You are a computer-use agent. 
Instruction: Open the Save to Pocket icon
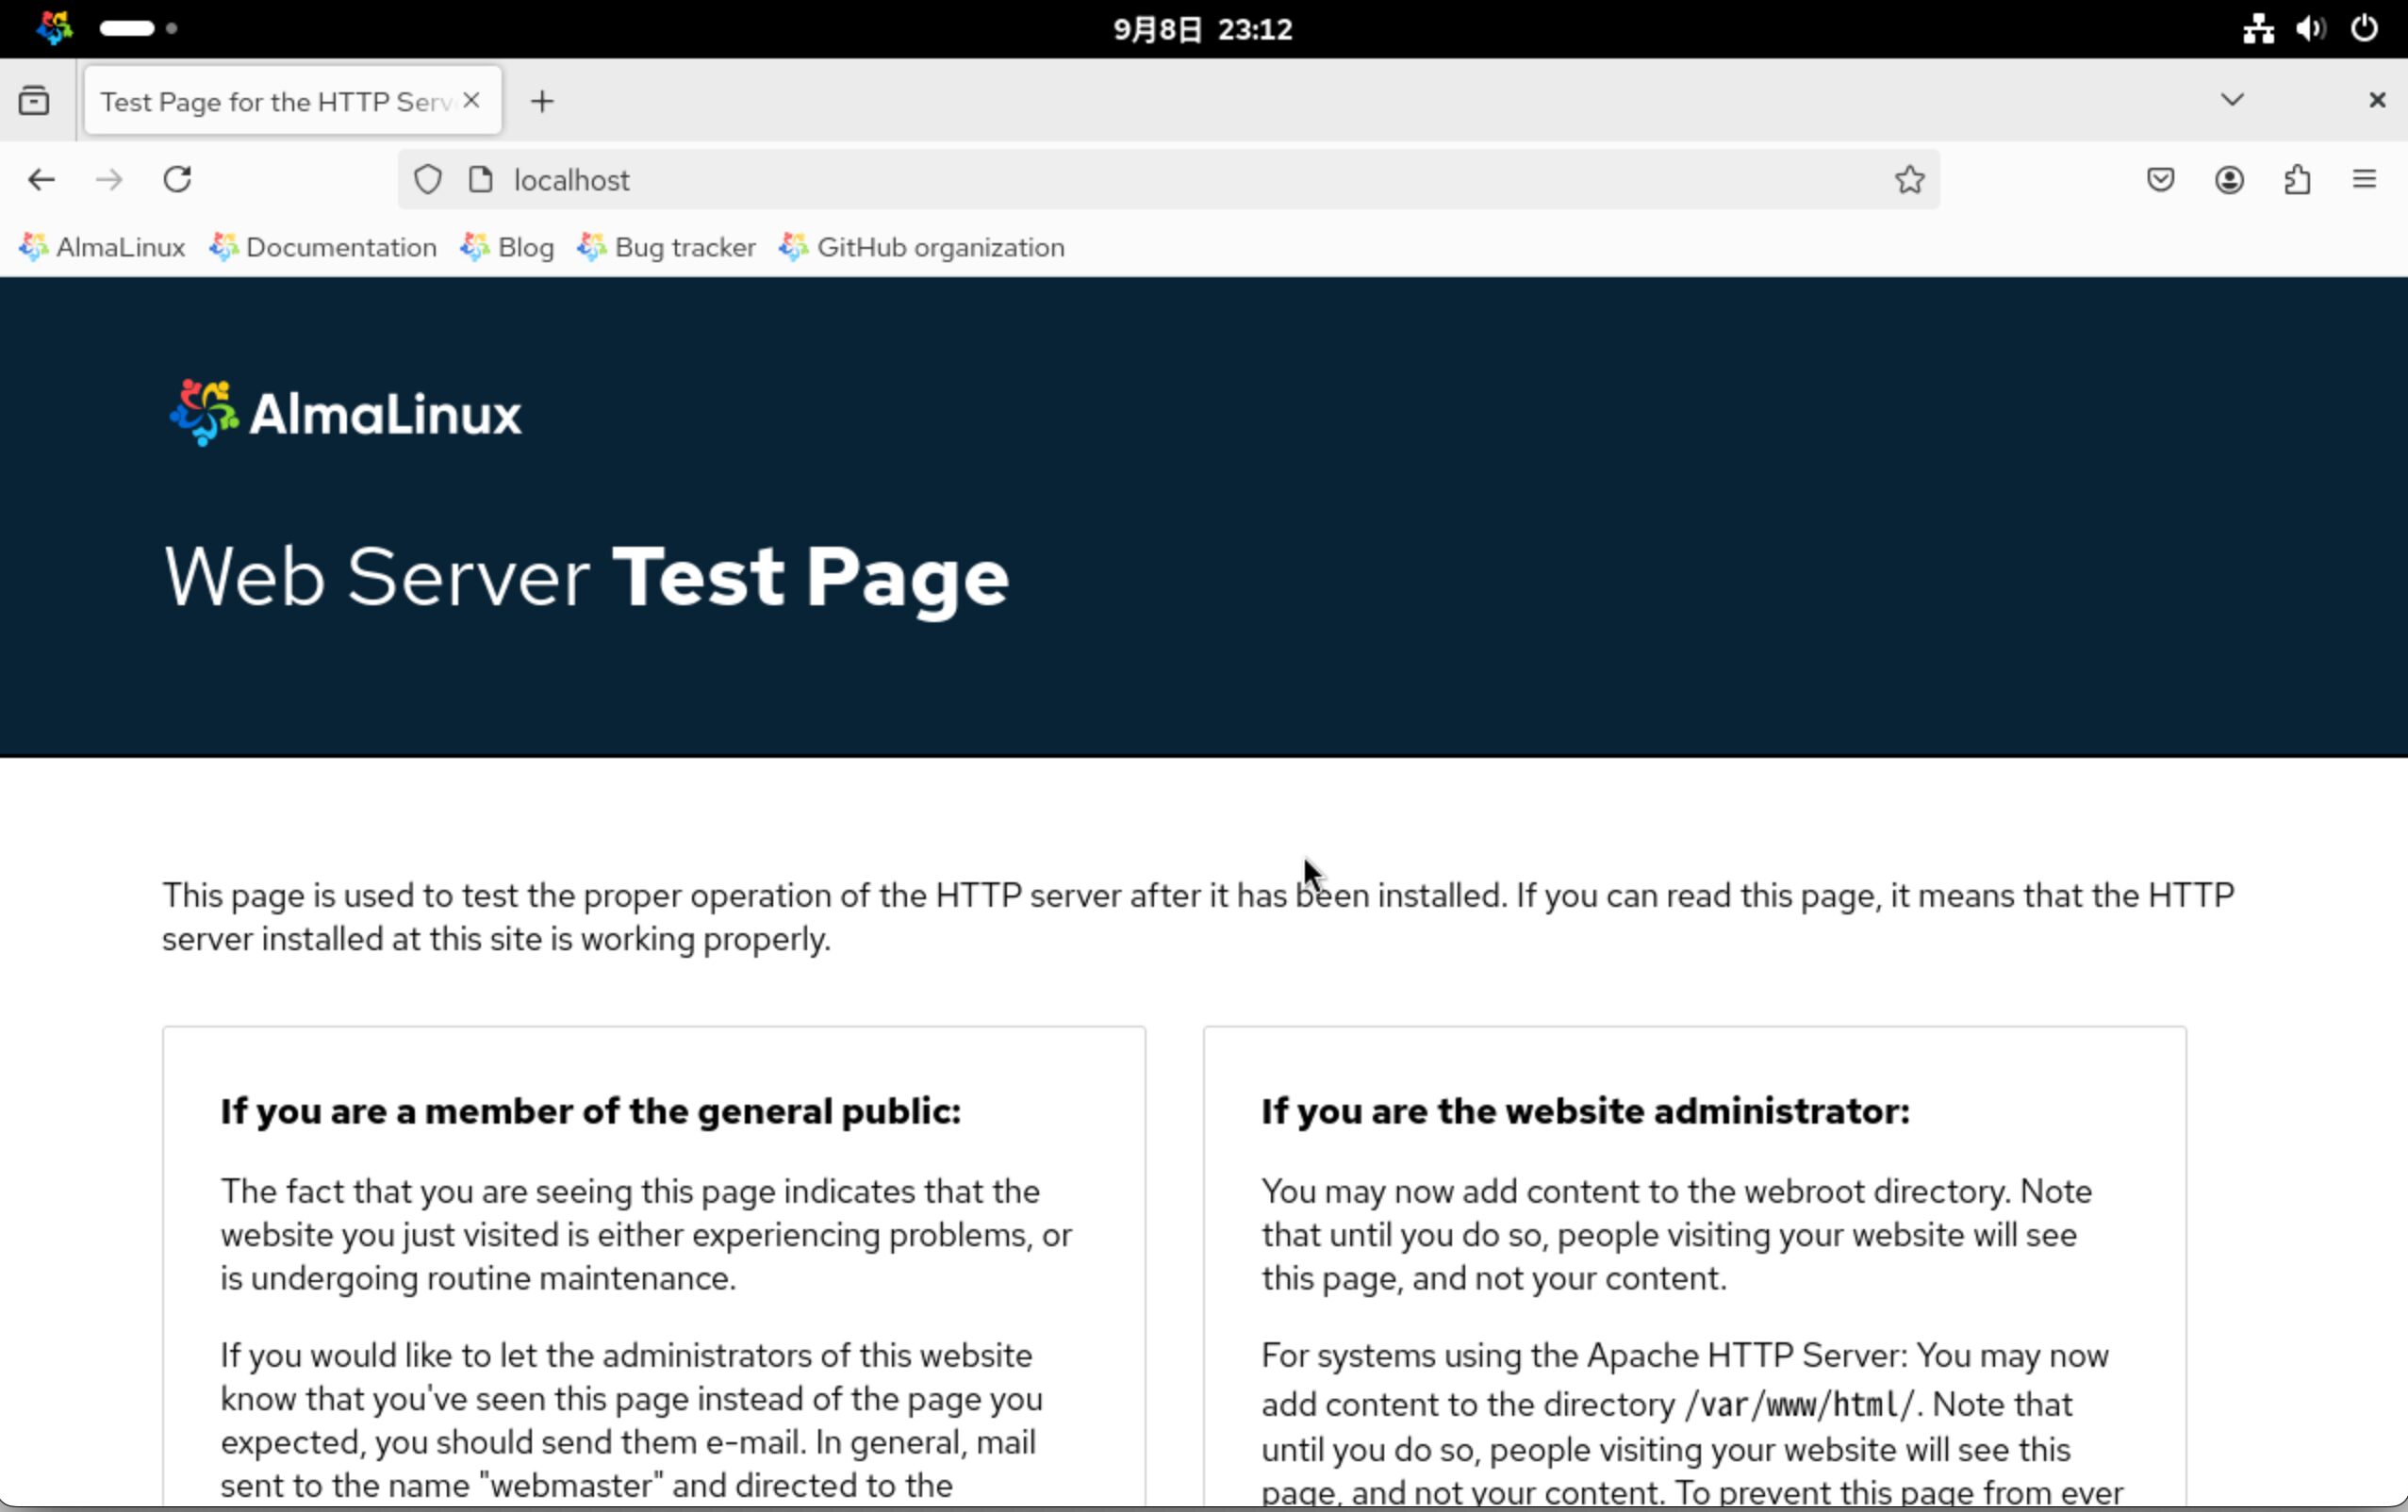coord(2160,180)
